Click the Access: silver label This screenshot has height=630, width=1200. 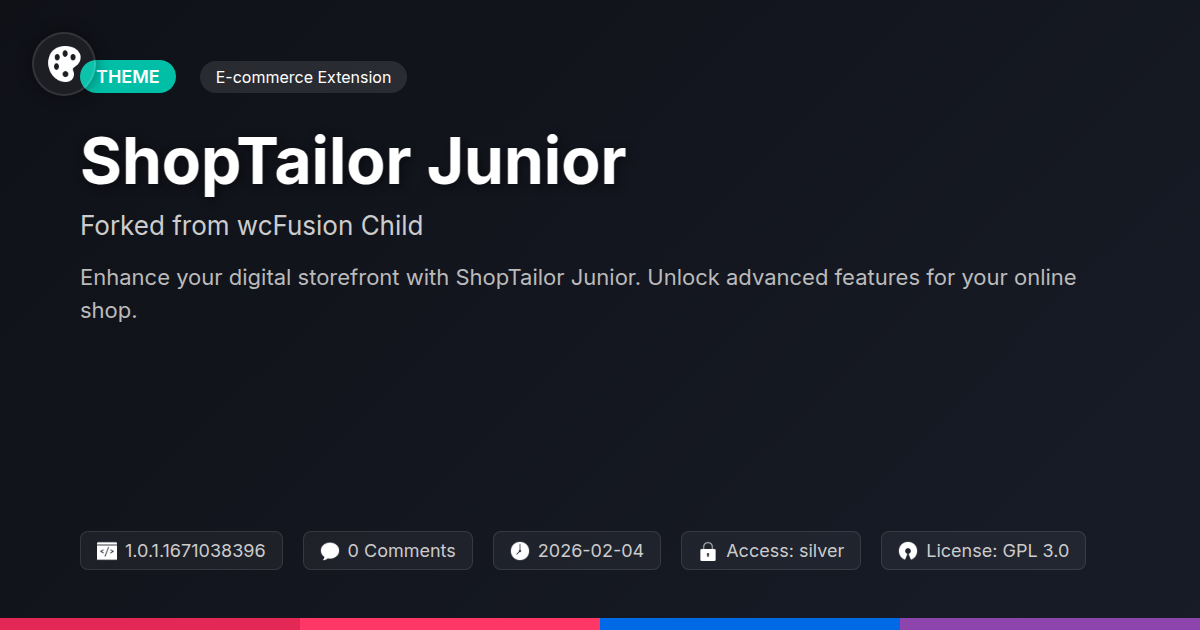coord(785,551)
